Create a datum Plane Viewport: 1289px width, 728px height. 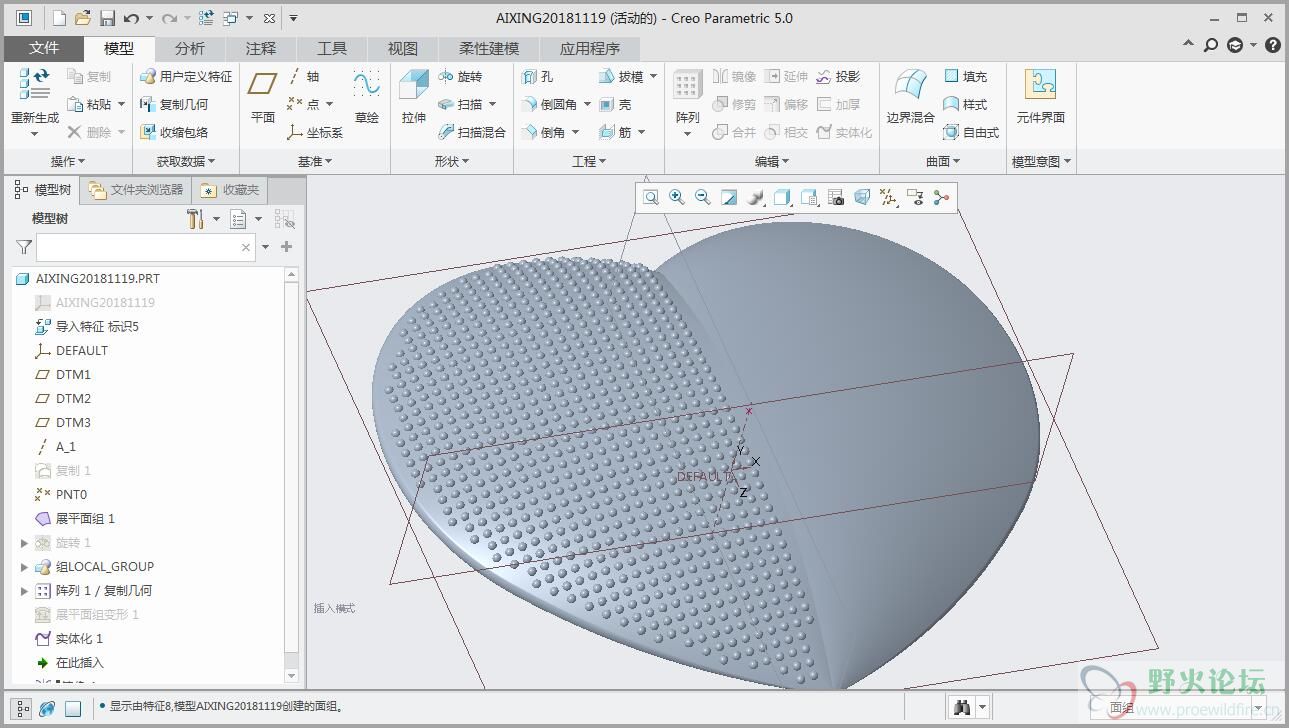click(x=263, y=98)
